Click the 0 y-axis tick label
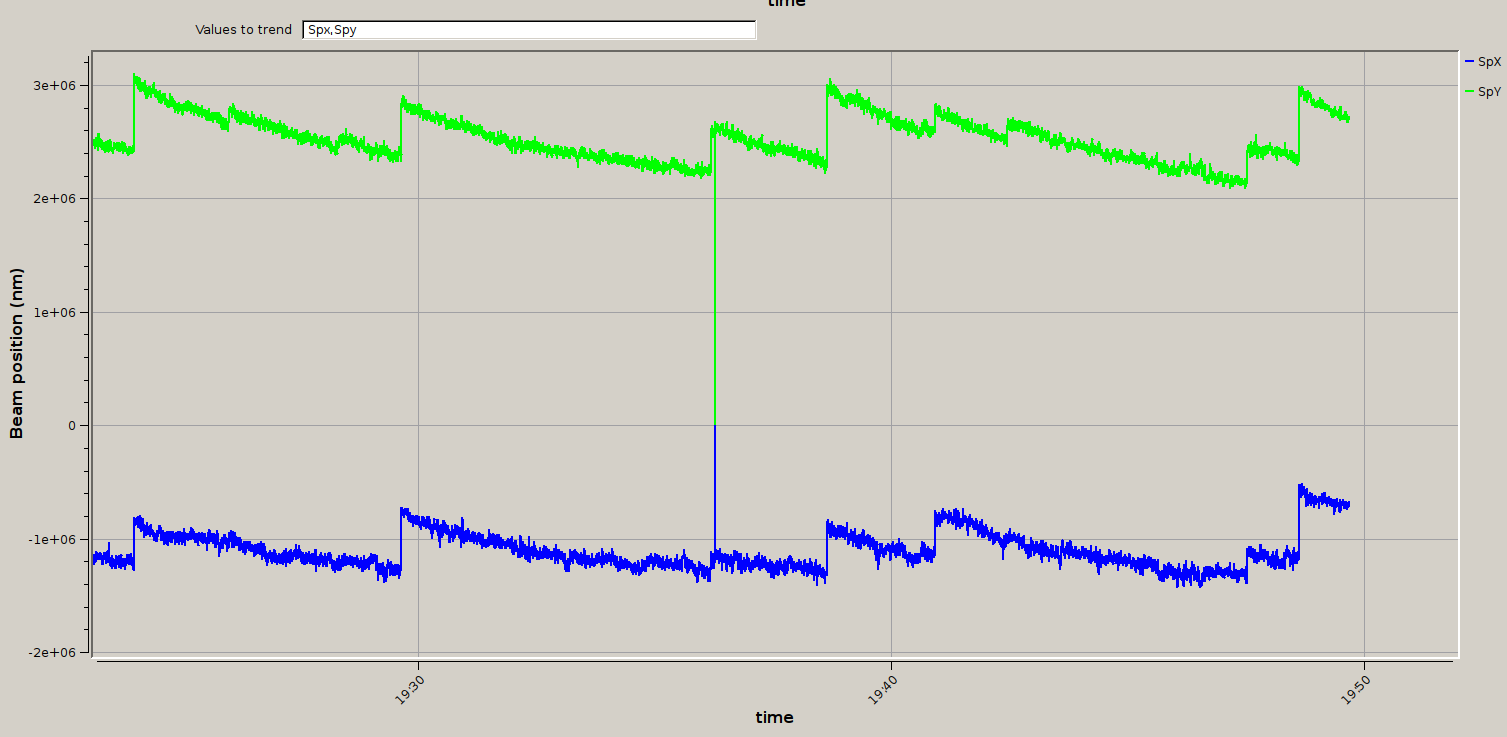 click(x=72, y=426)
